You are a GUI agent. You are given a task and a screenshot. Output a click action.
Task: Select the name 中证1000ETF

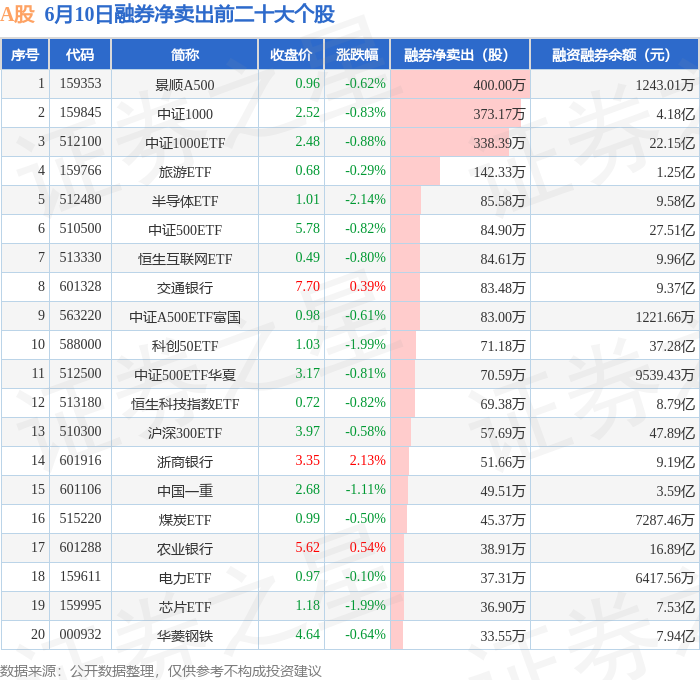(185, 143)
